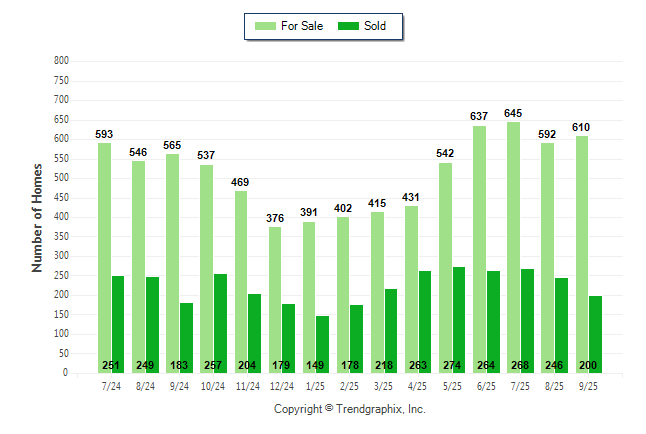Click the 5/25 Sold bar labeled 274
The width and height of the screenshot is (646, 434).
[x=459, y=319]
